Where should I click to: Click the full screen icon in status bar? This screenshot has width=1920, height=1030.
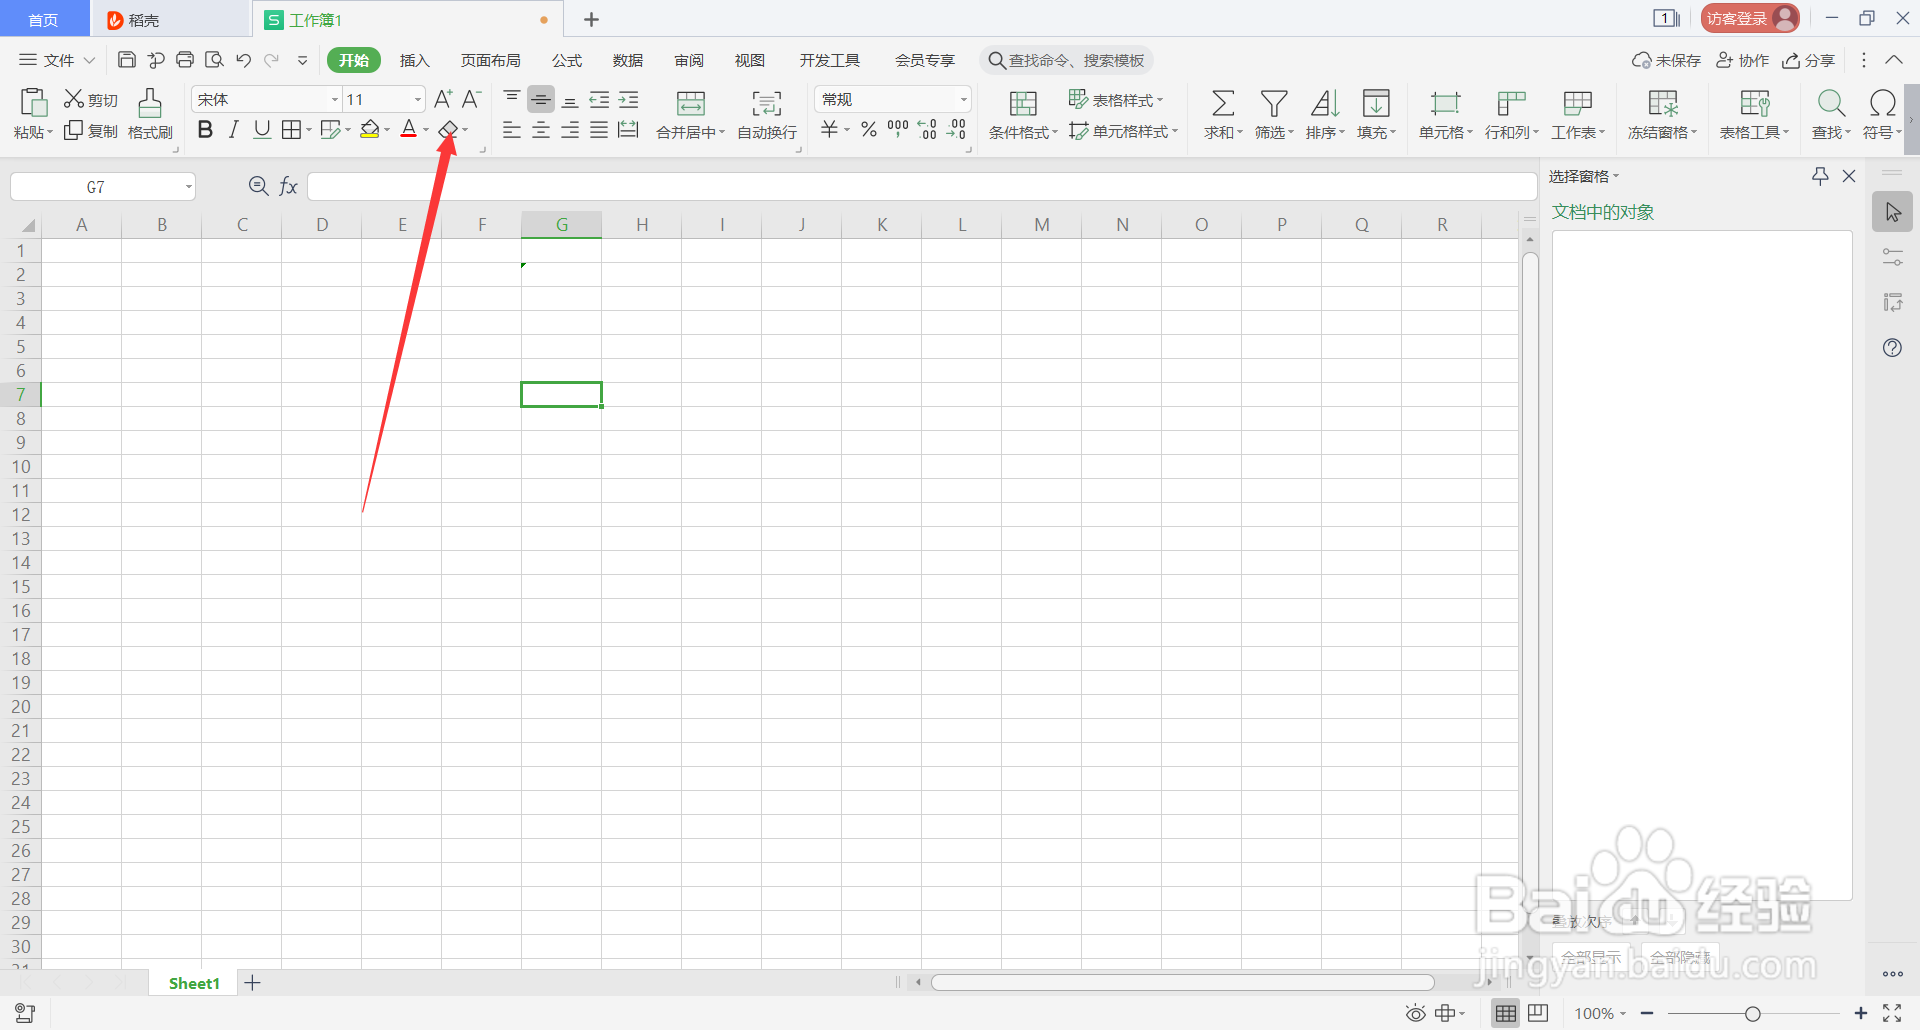[x=1892, y=1013]
